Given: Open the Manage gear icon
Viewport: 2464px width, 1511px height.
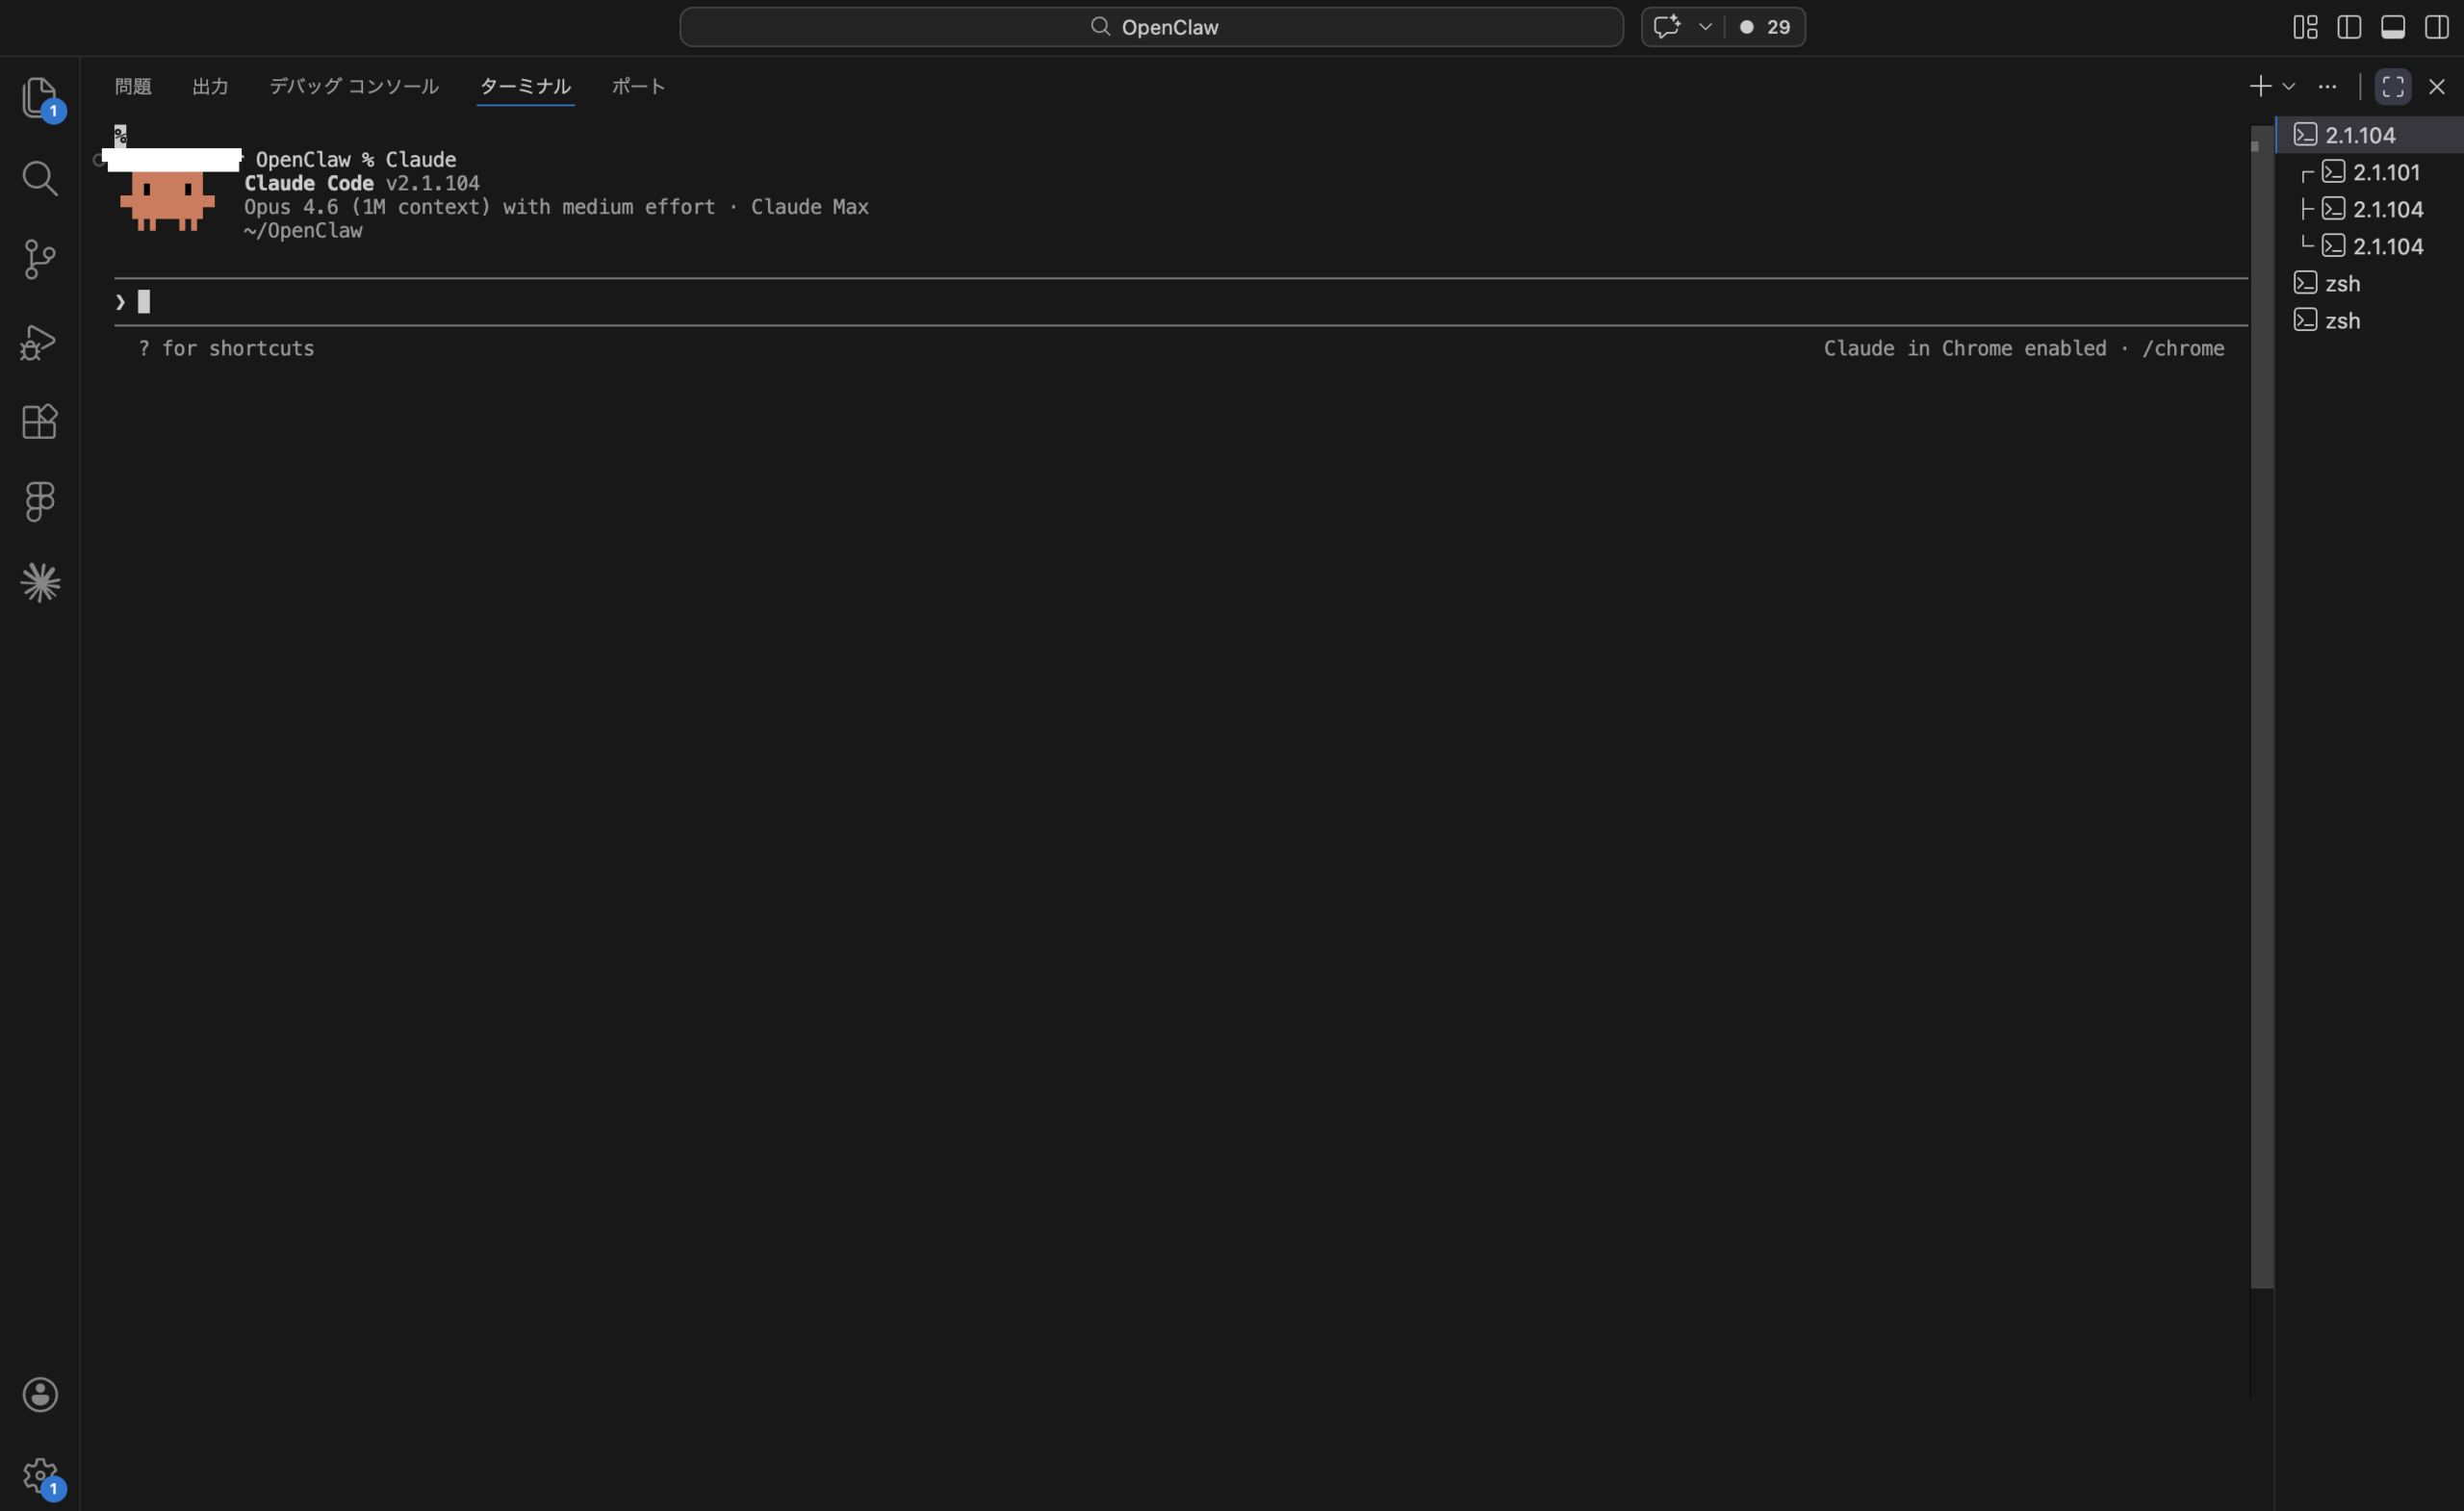Looking at the screenshot, I should pos(40,1474).
